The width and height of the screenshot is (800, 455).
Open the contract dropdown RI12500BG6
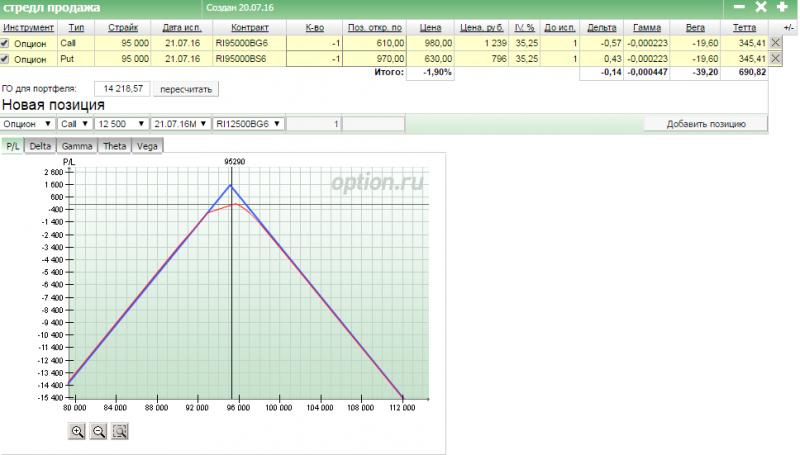pos(248,124)
